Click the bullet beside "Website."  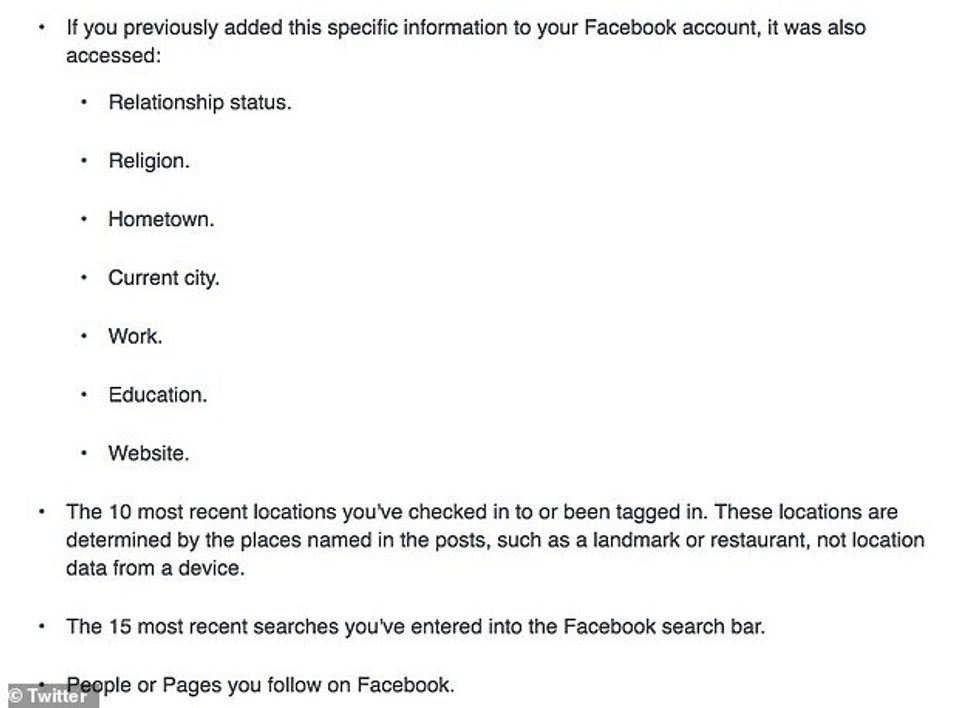pyautogui.click(x=84, y=454)
